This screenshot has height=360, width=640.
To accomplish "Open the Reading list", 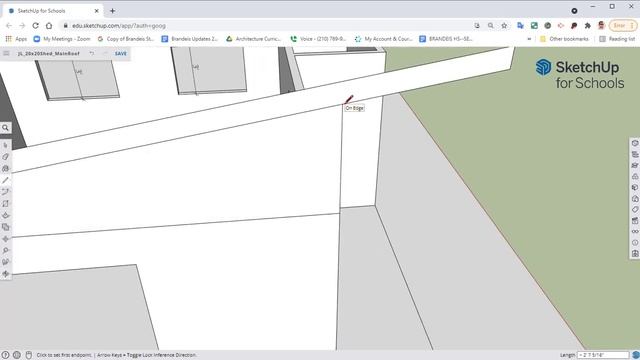I will pos(617,39).
